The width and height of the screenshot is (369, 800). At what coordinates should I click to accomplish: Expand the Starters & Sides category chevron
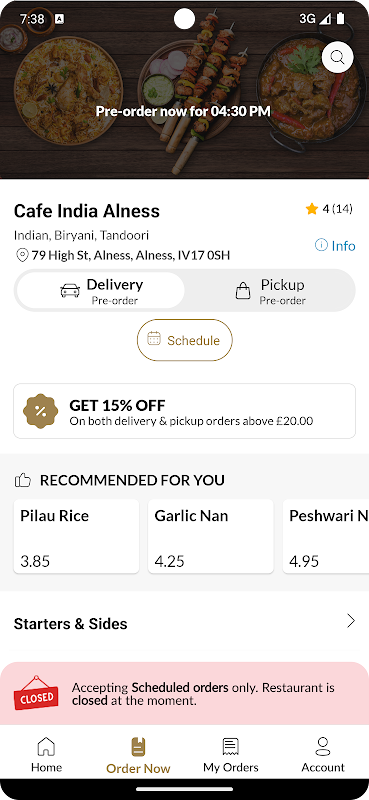coord(351,621)
